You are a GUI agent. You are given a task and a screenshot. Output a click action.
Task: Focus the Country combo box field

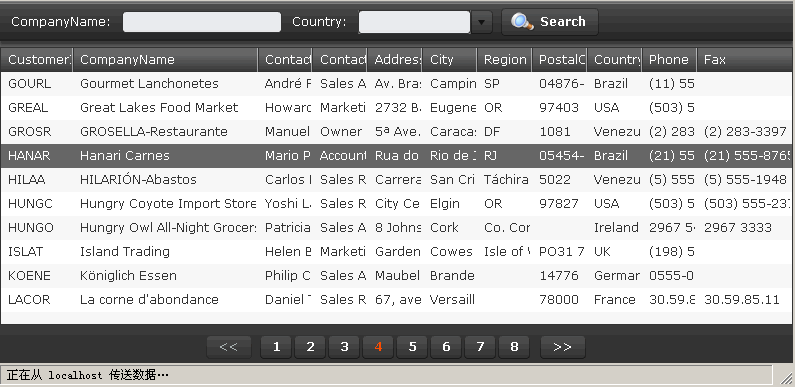pyautogui.click(x=414, y=22)
